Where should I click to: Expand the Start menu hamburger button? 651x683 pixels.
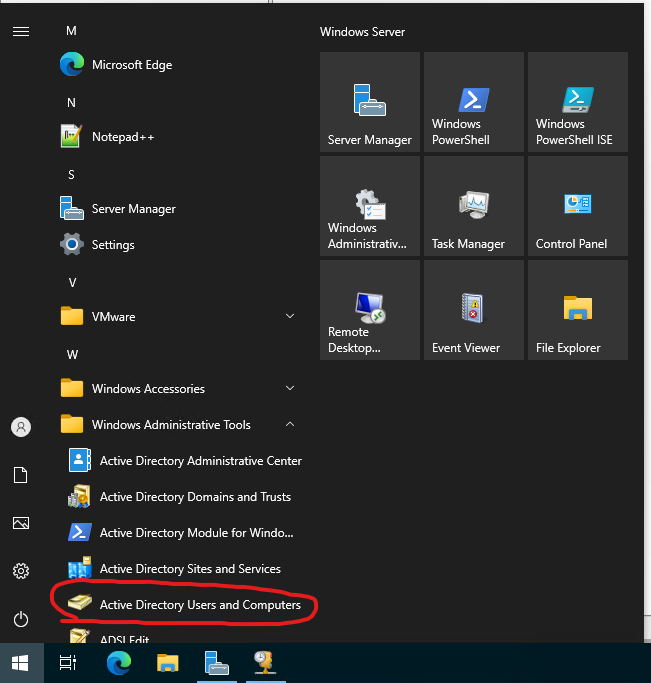21,32
